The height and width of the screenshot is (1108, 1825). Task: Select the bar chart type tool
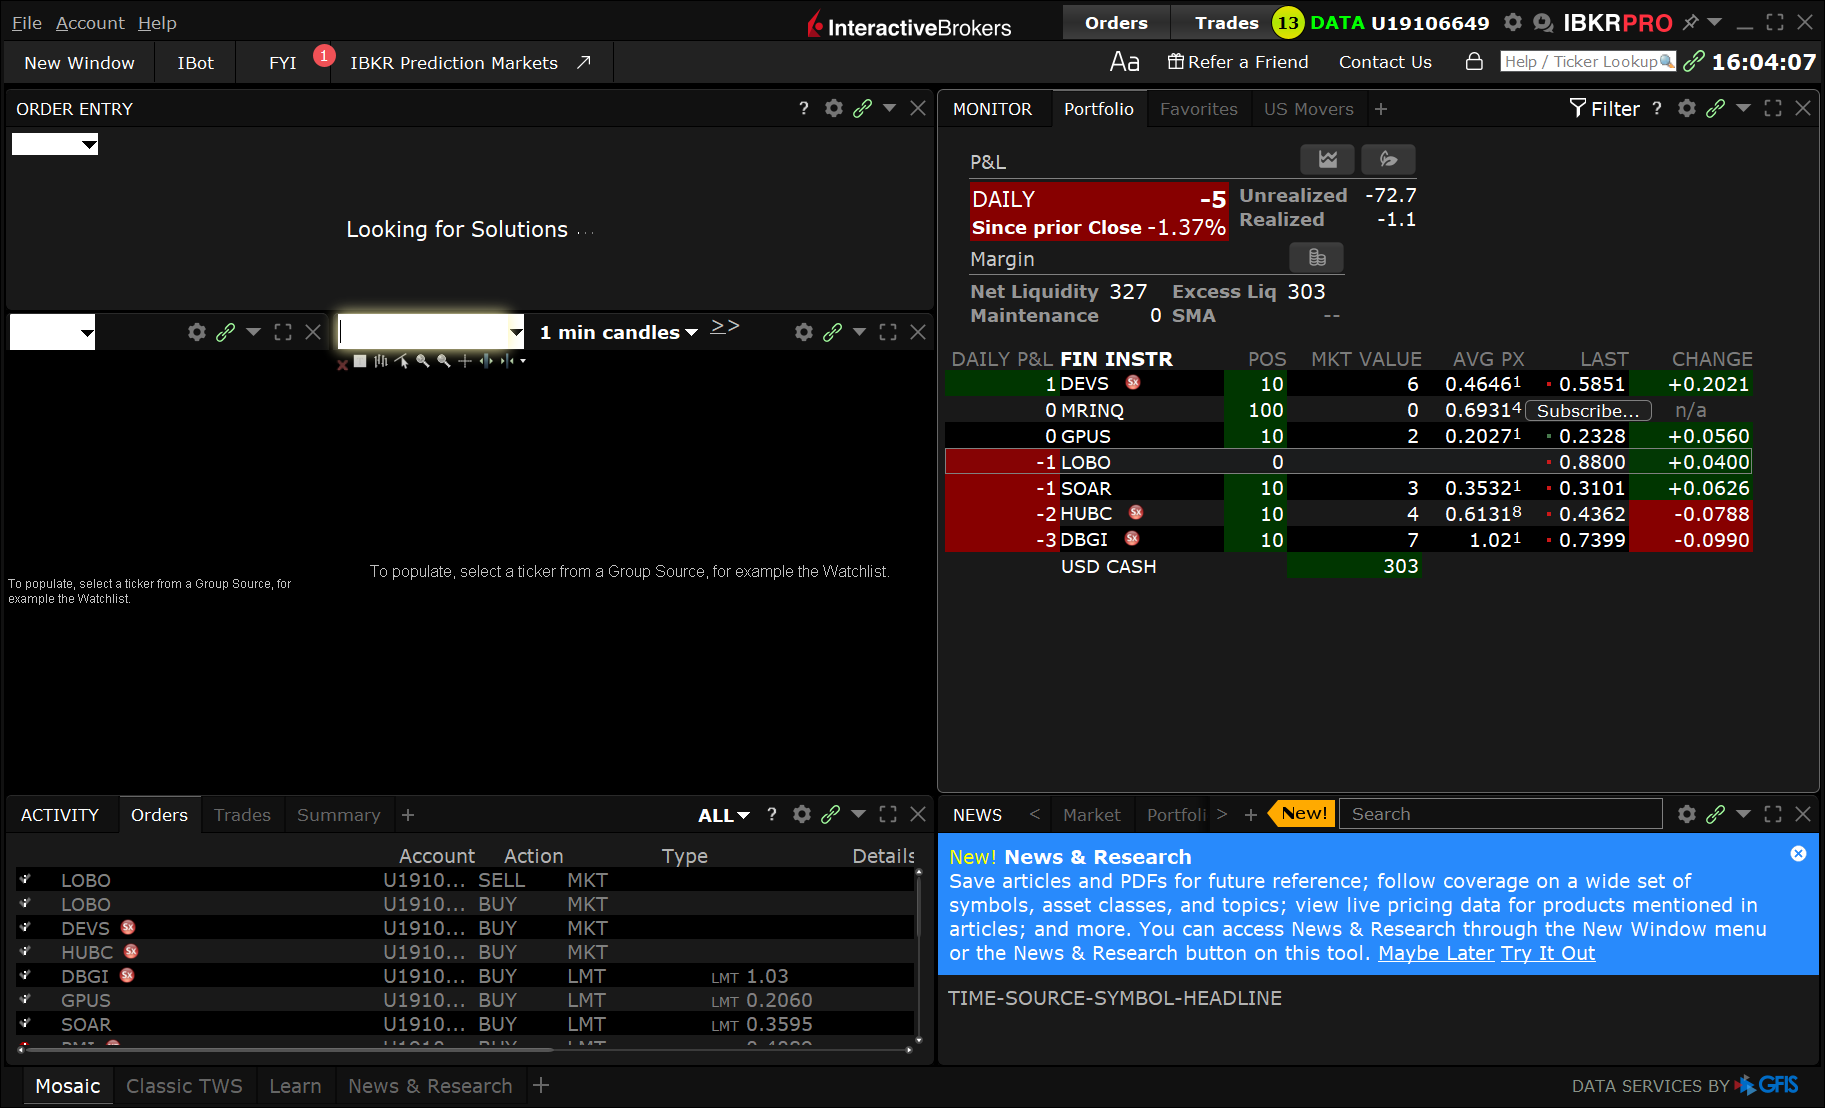coord(381,361)
